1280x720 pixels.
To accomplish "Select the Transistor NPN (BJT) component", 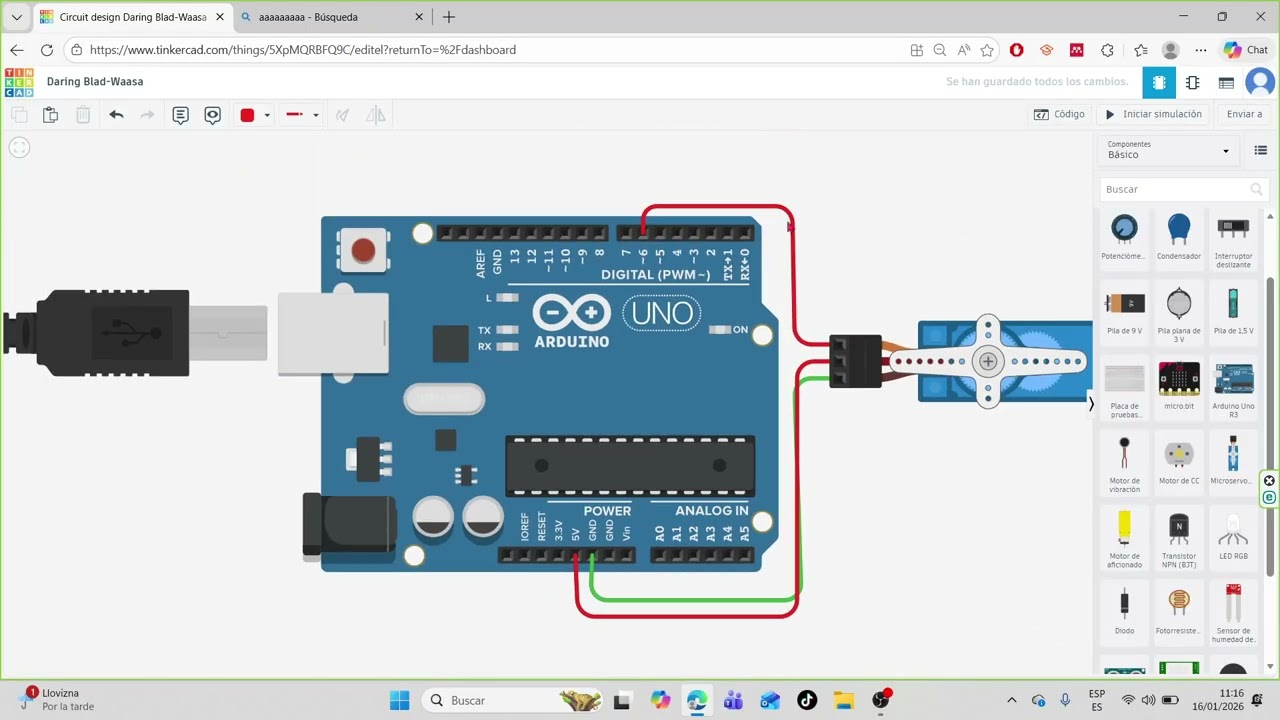I will point(1179,540).
